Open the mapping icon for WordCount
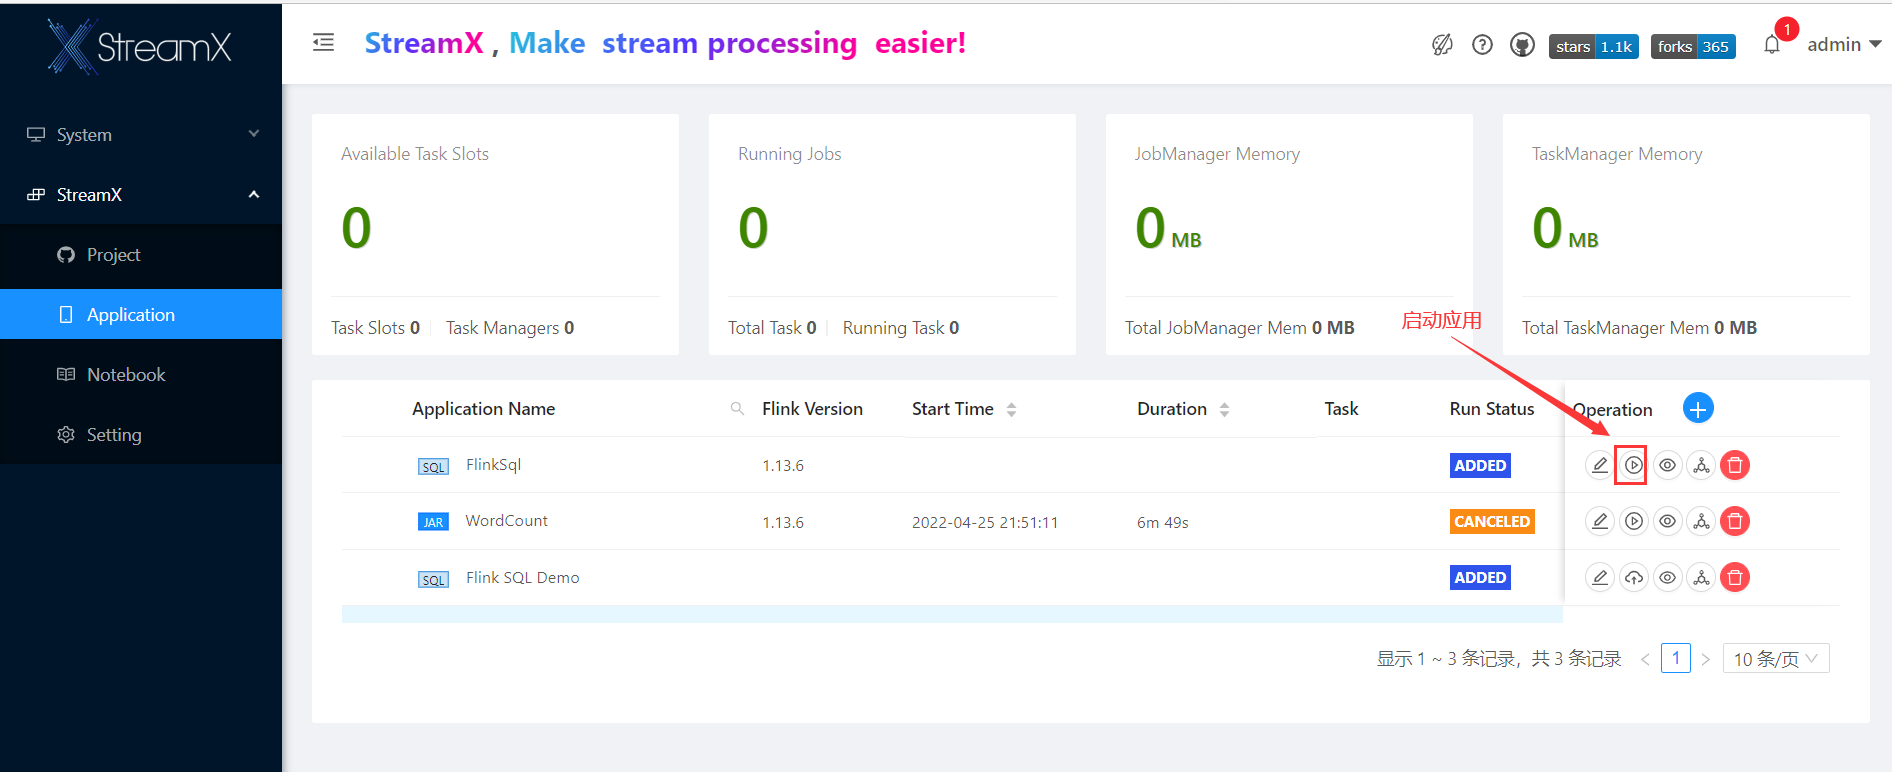The height and width of the screenshot is (772, 1892). (1701, 521)
